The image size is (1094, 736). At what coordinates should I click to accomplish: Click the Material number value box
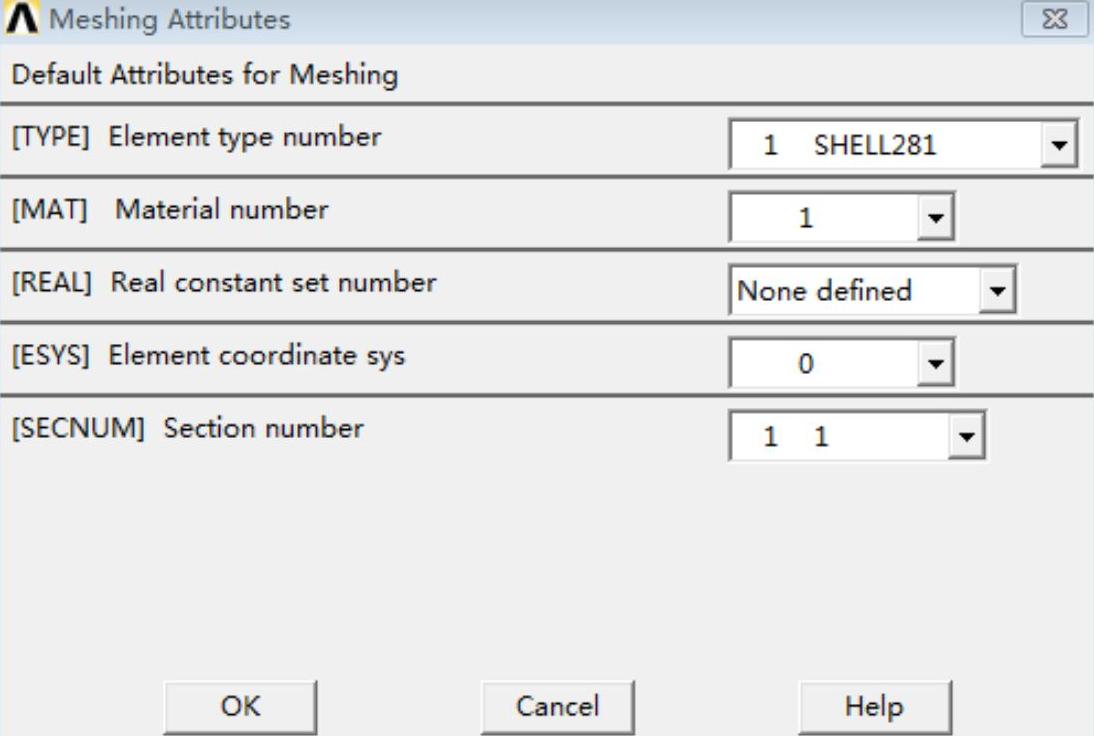(821, 218)
